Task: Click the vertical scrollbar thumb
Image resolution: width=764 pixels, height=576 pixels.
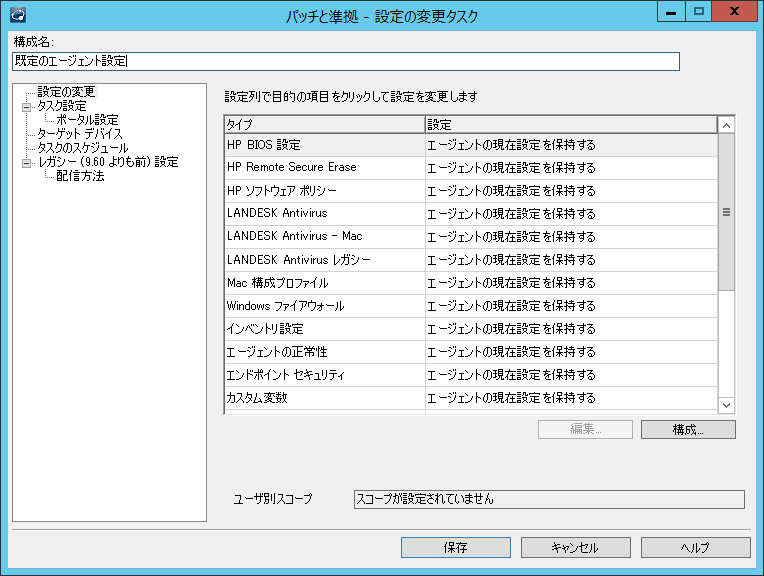Action: click(726, 212)
